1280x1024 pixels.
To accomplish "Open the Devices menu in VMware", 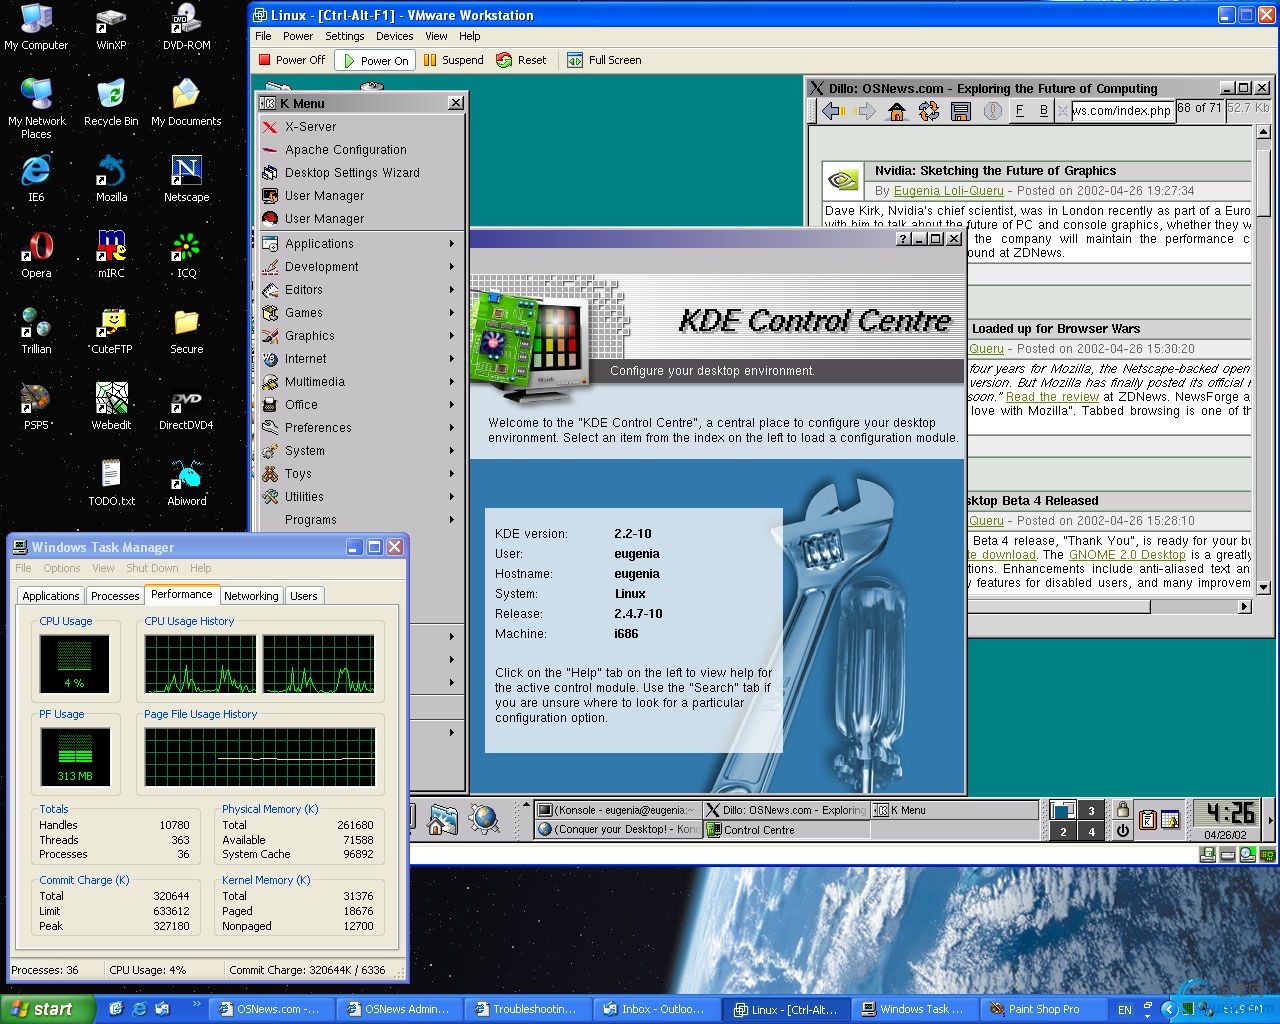I will [x=394, y=36].
